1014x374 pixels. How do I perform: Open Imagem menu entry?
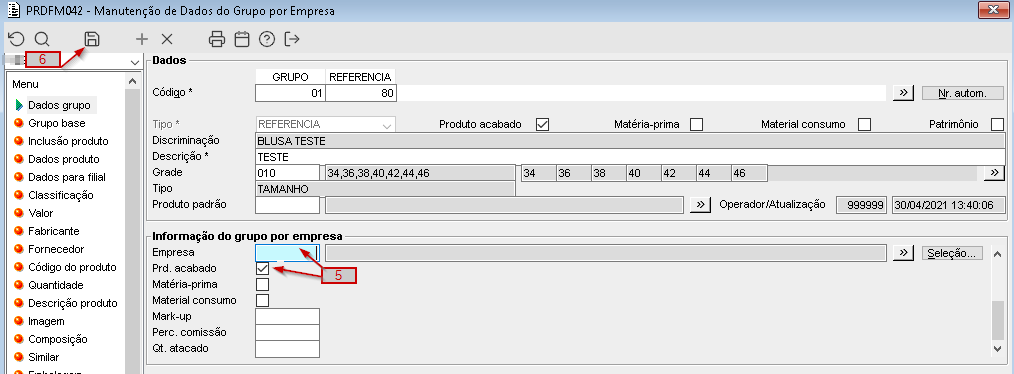click(x=47, y=321)
